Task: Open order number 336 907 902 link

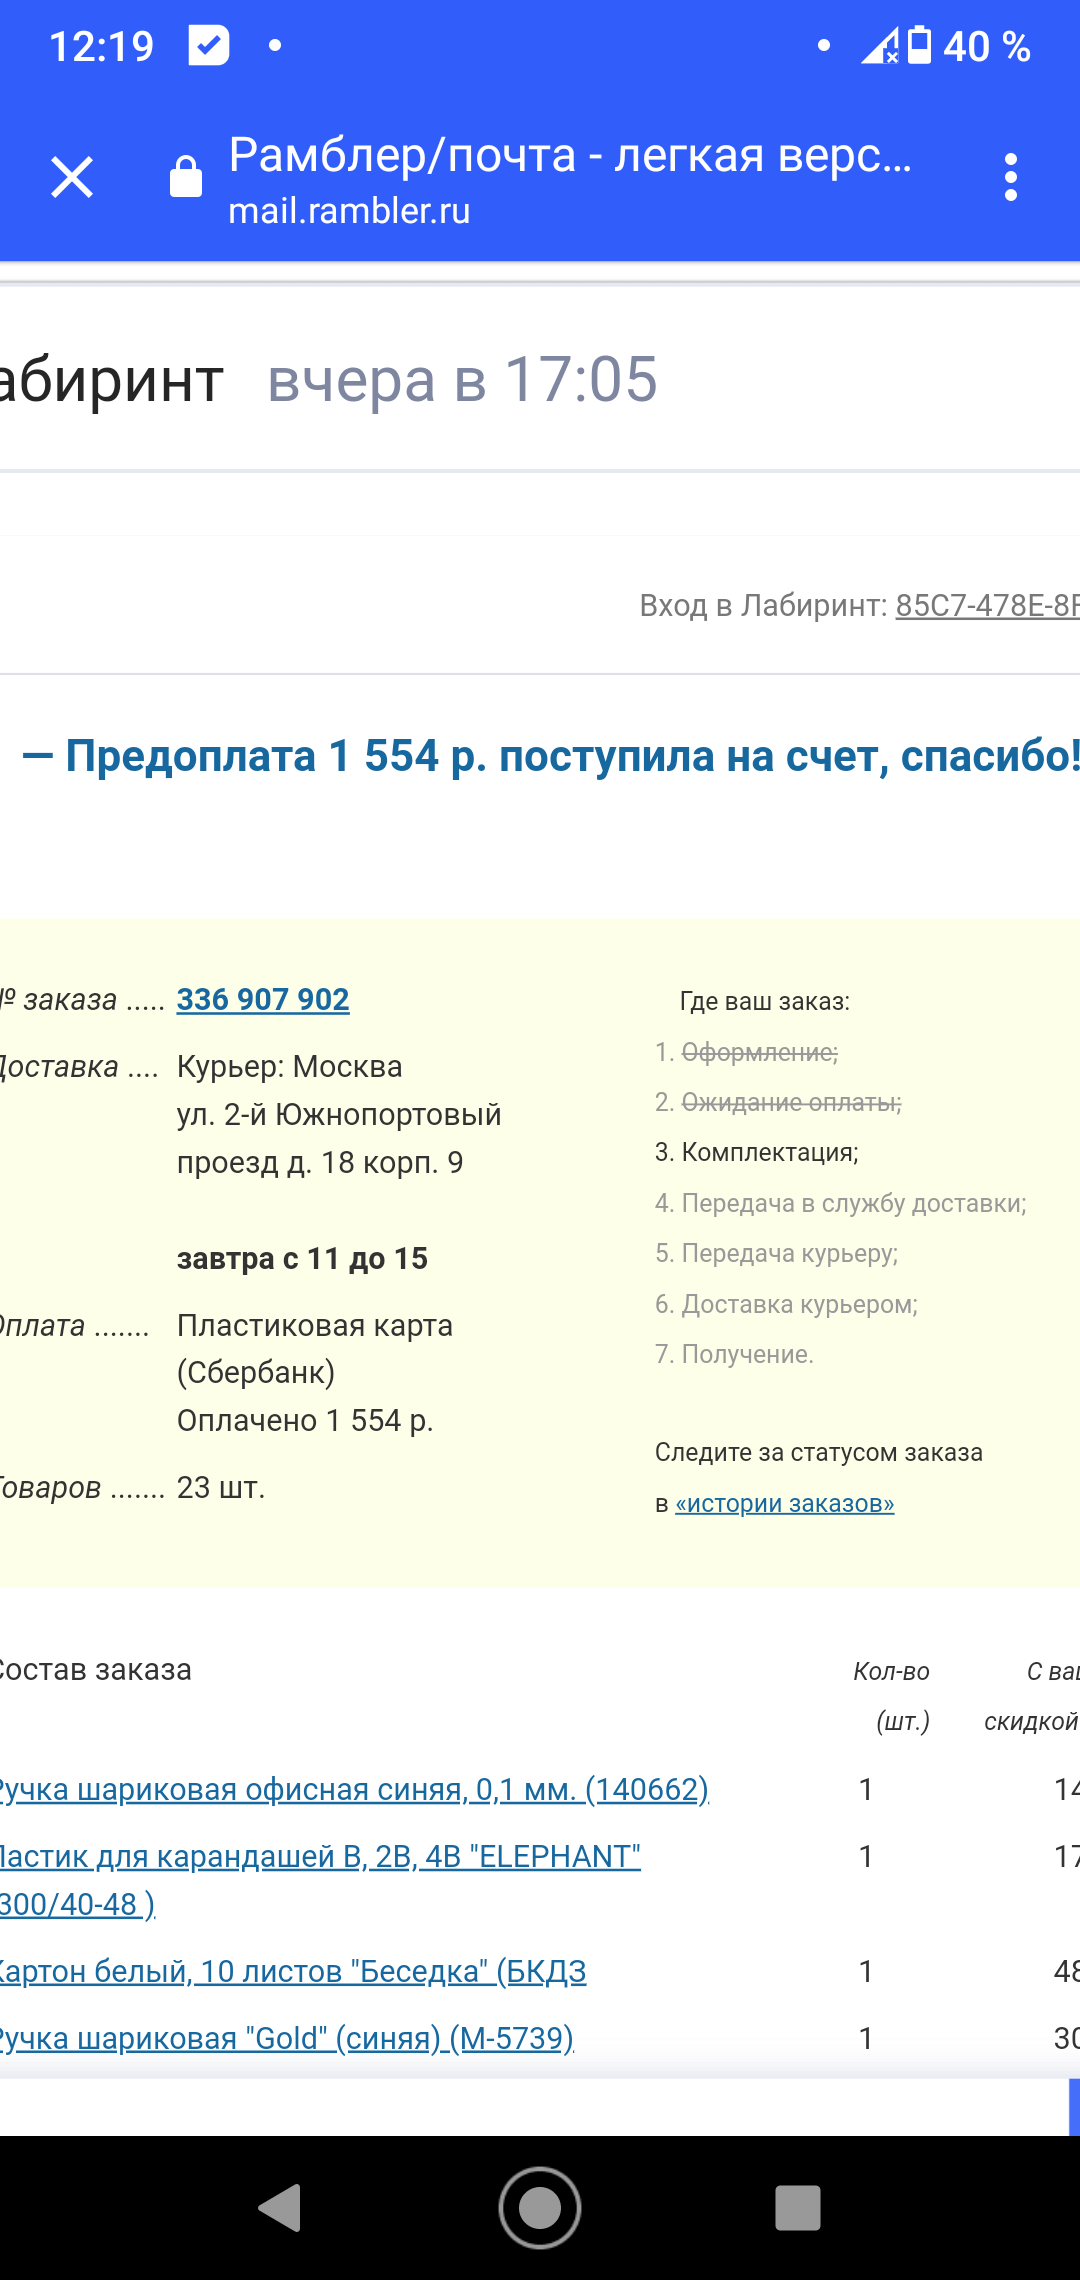Action: point(263,999)
